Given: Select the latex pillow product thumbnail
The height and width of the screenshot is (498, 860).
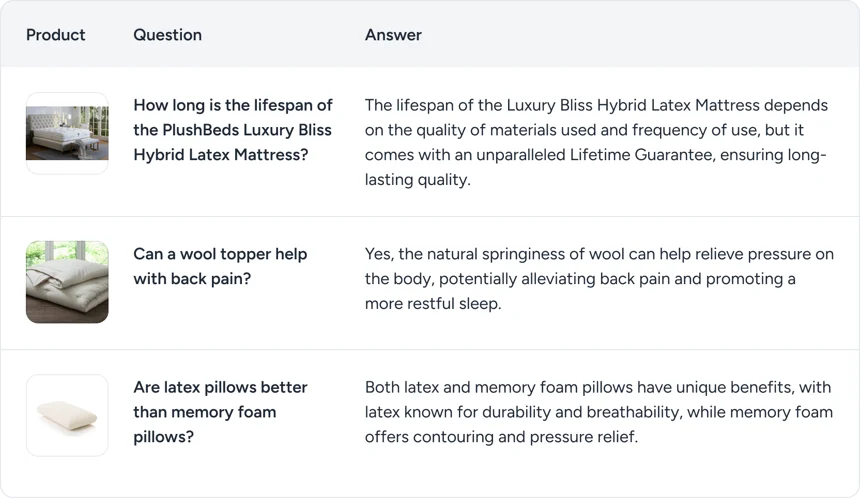Looking at the screenshot, I should pos(67,415).
